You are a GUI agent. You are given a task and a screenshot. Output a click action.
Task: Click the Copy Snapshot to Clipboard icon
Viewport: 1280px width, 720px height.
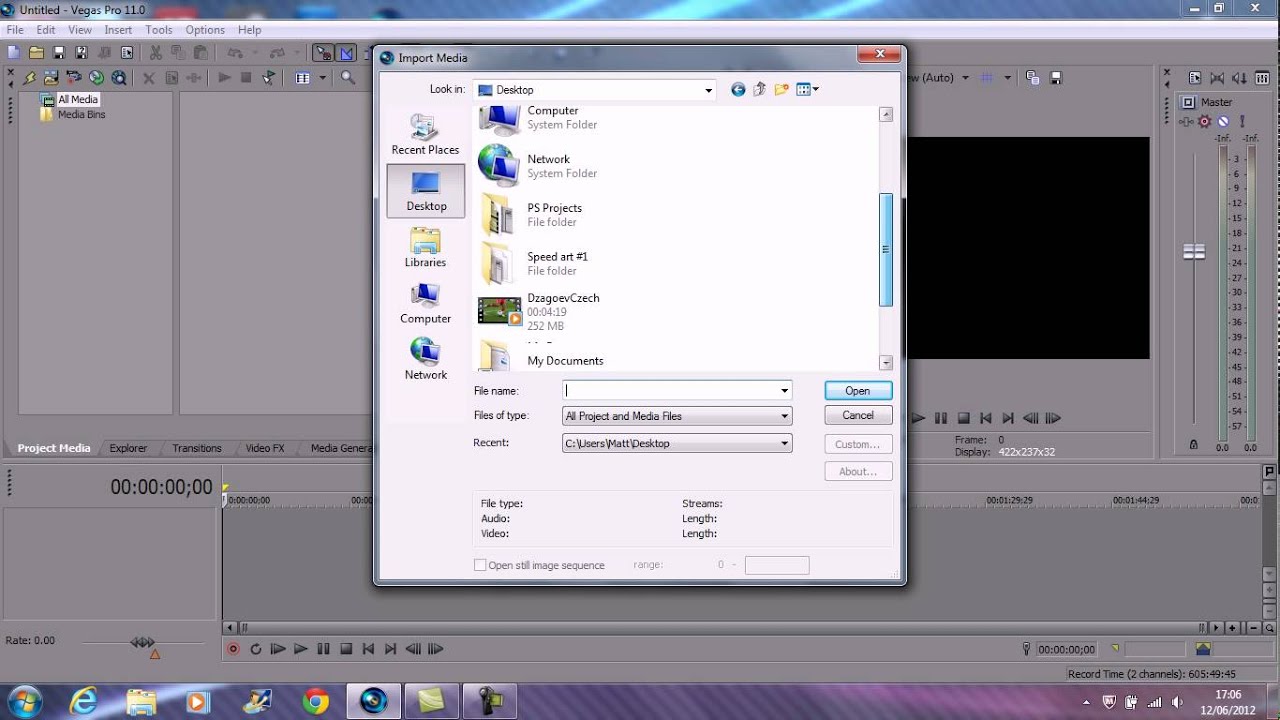(x=1033, y=78)
